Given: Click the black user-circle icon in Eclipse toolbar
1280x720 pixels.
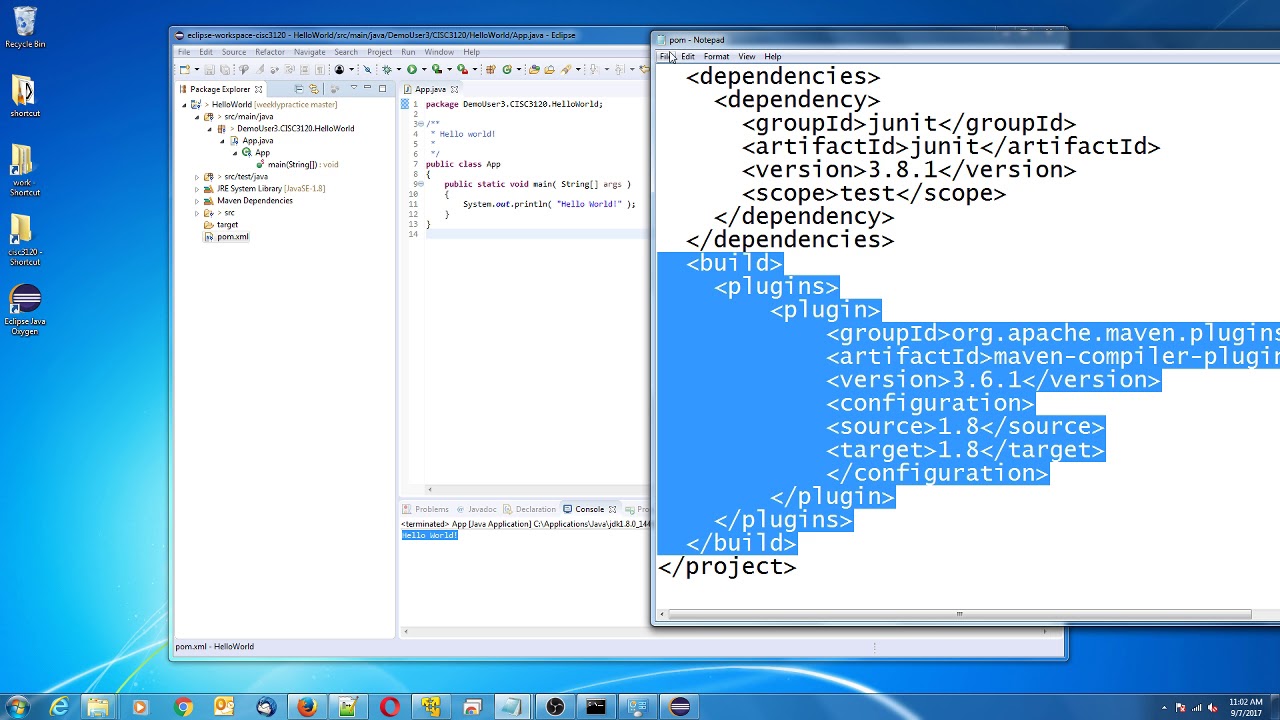Looking at the screenshot, I should pos(339,69).
